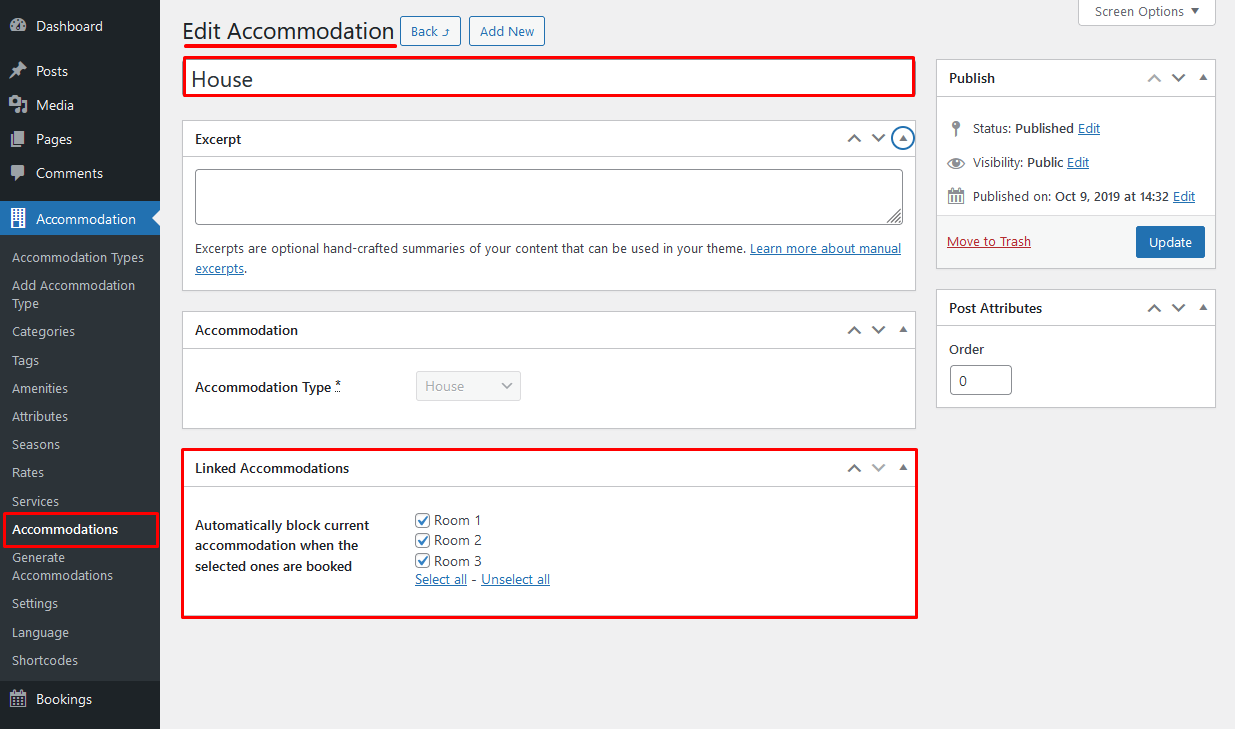Move Accommodation panel down arrow
This screenshot has height=729, width=1235.
click(878, 329)
